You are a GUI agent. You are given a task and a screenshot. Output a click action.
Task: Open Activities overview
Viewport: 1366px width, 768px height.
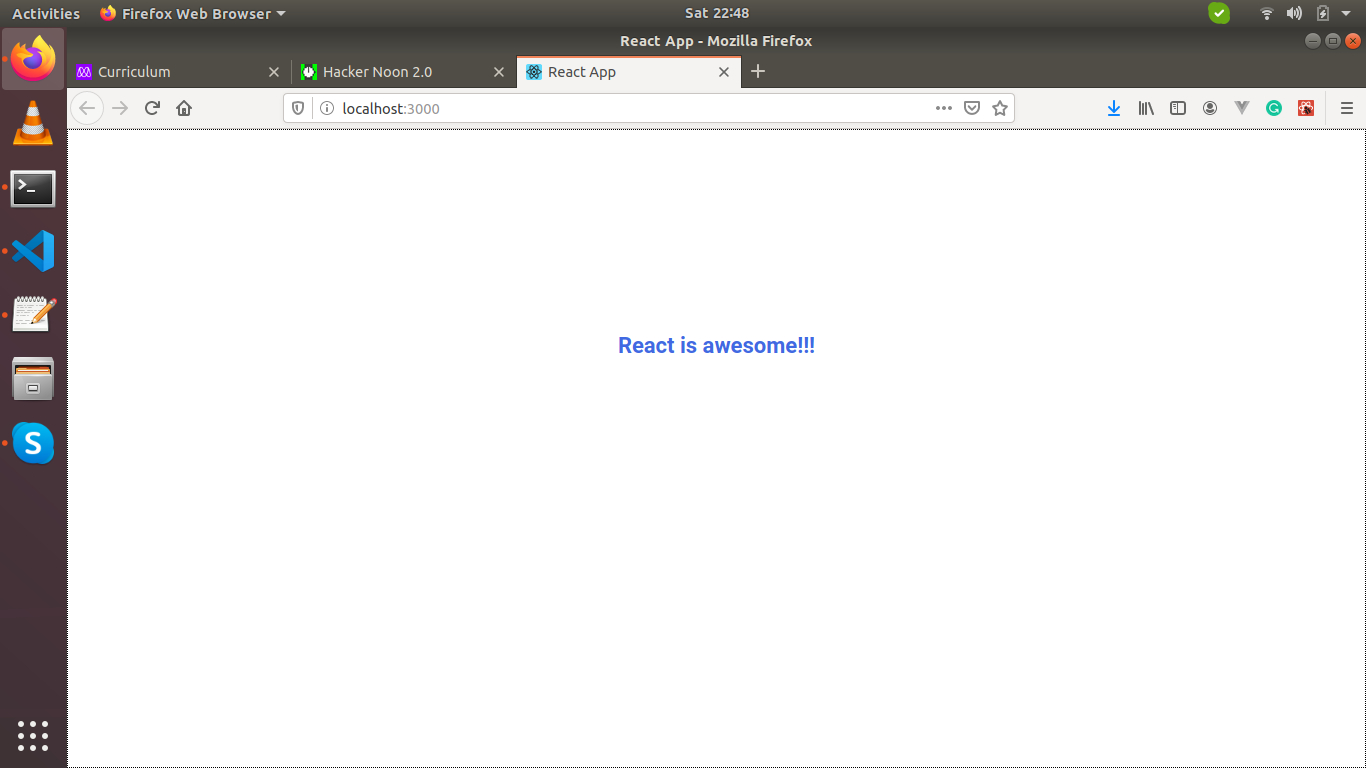[x=46, y=14]
